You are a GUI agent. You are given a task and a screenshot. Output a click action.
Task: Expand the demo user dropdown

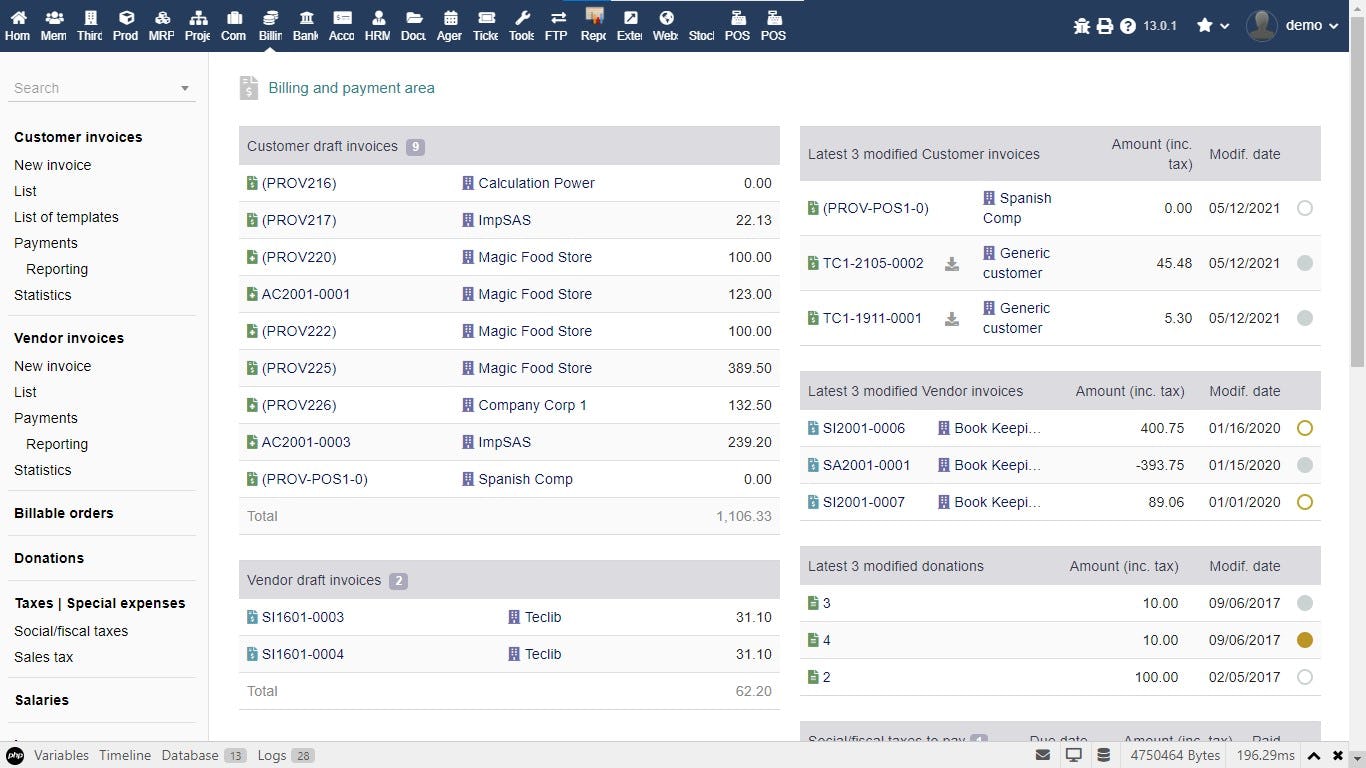click(x=1293, y=26)
